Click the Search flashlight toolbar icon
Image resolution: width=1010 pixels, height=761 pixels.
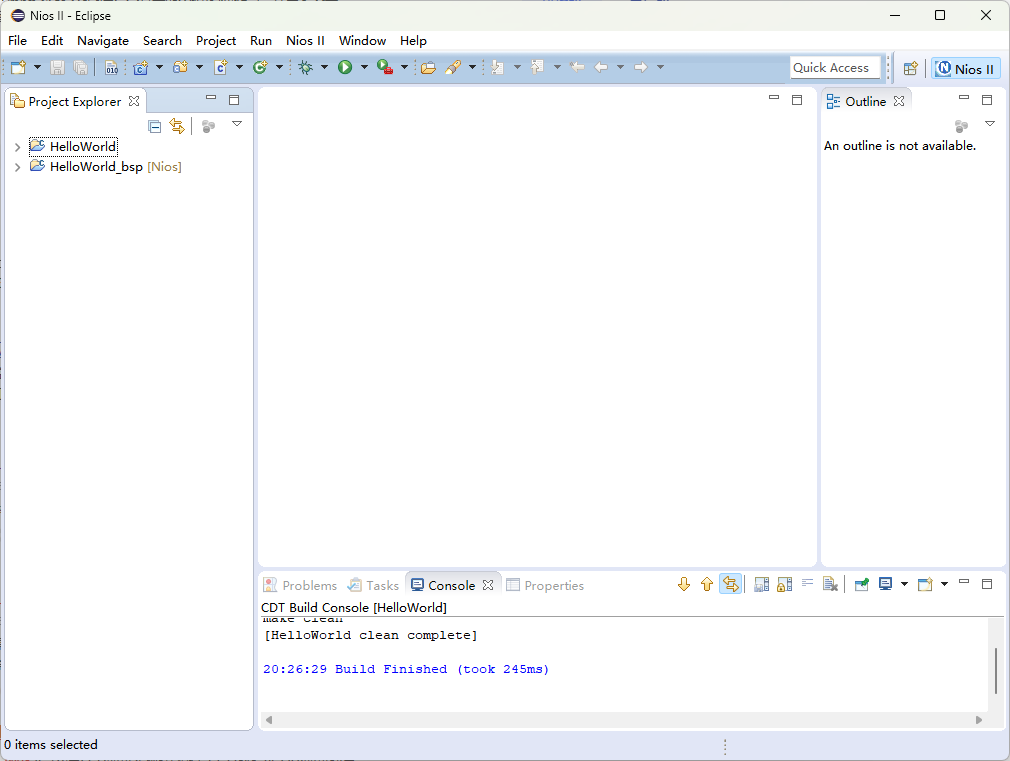453,67
